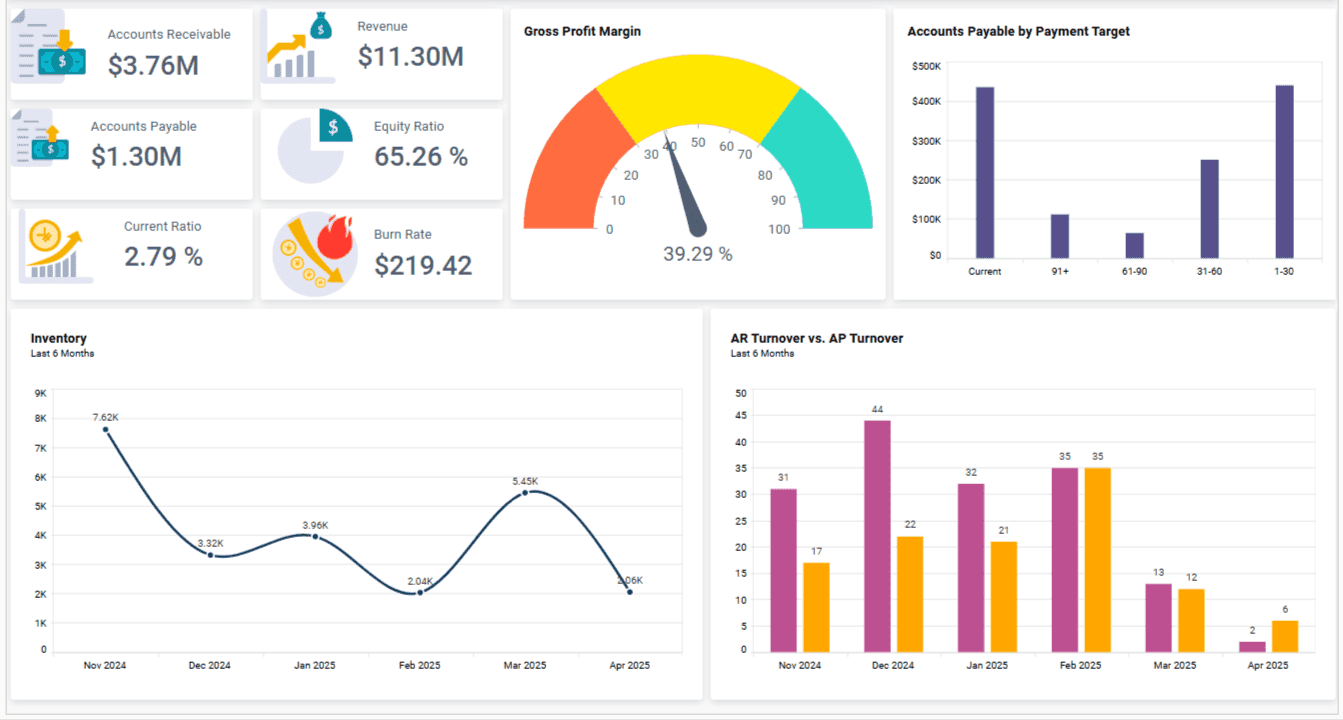This screenshot has width=1343, height=720.
Task: Select the Equity Ratio pie chart icon
Action: point(311,151)
